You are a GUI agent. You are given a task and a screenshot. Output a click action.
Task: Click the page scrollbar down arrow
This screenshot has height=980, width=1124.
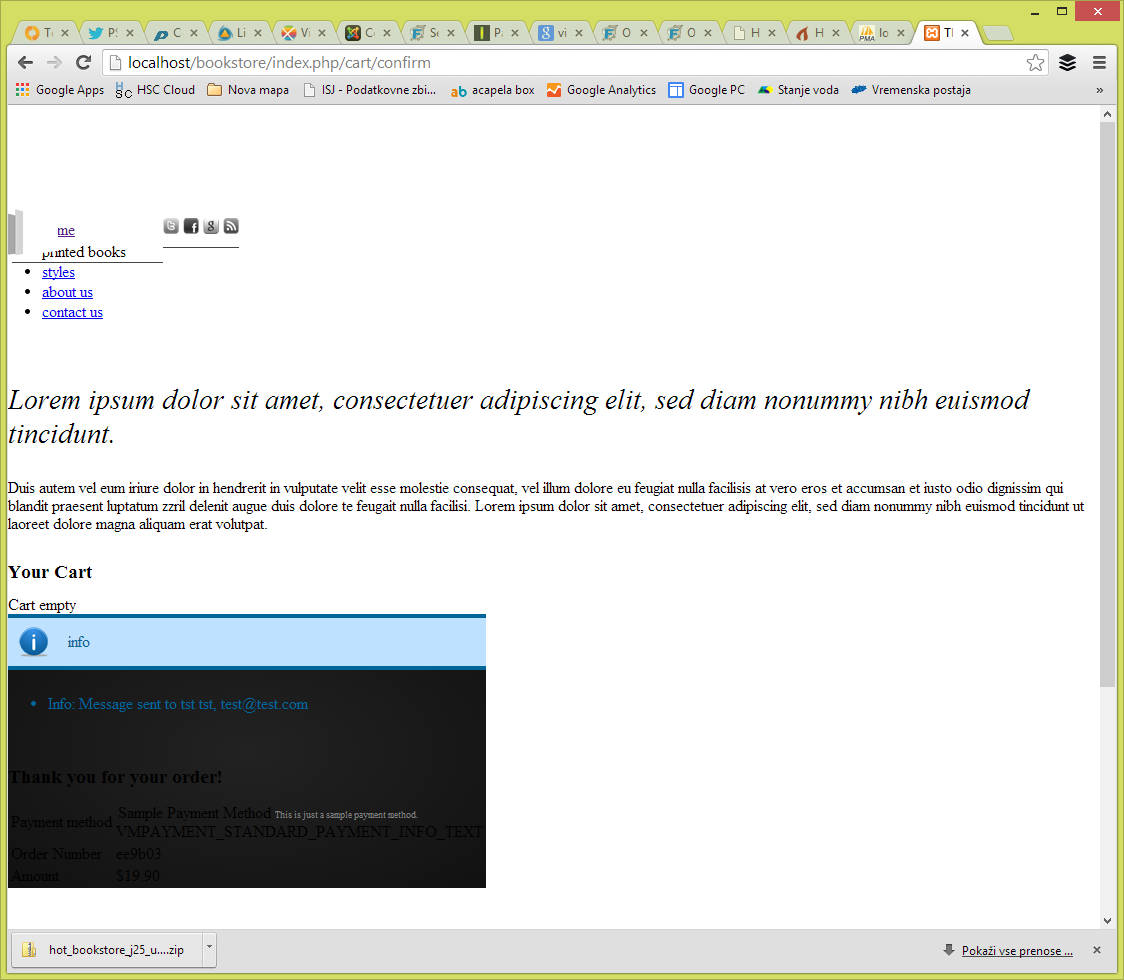pos(1108,920)
